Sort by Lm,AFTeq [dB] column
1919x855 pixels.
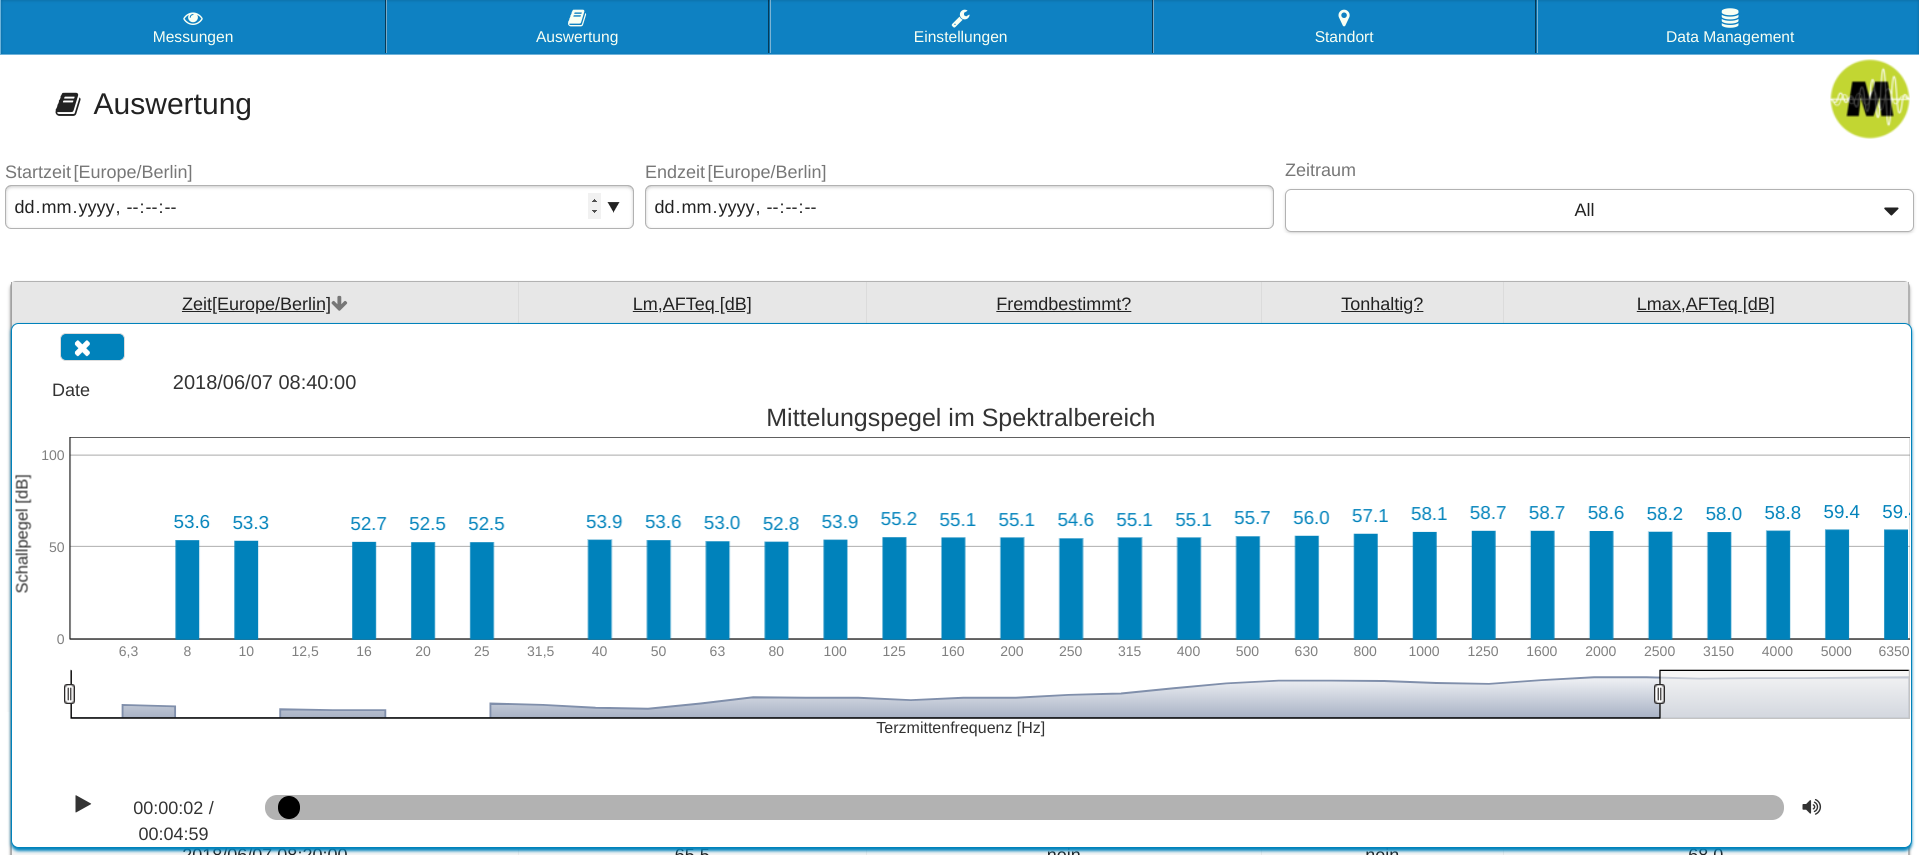click(692, 304)
